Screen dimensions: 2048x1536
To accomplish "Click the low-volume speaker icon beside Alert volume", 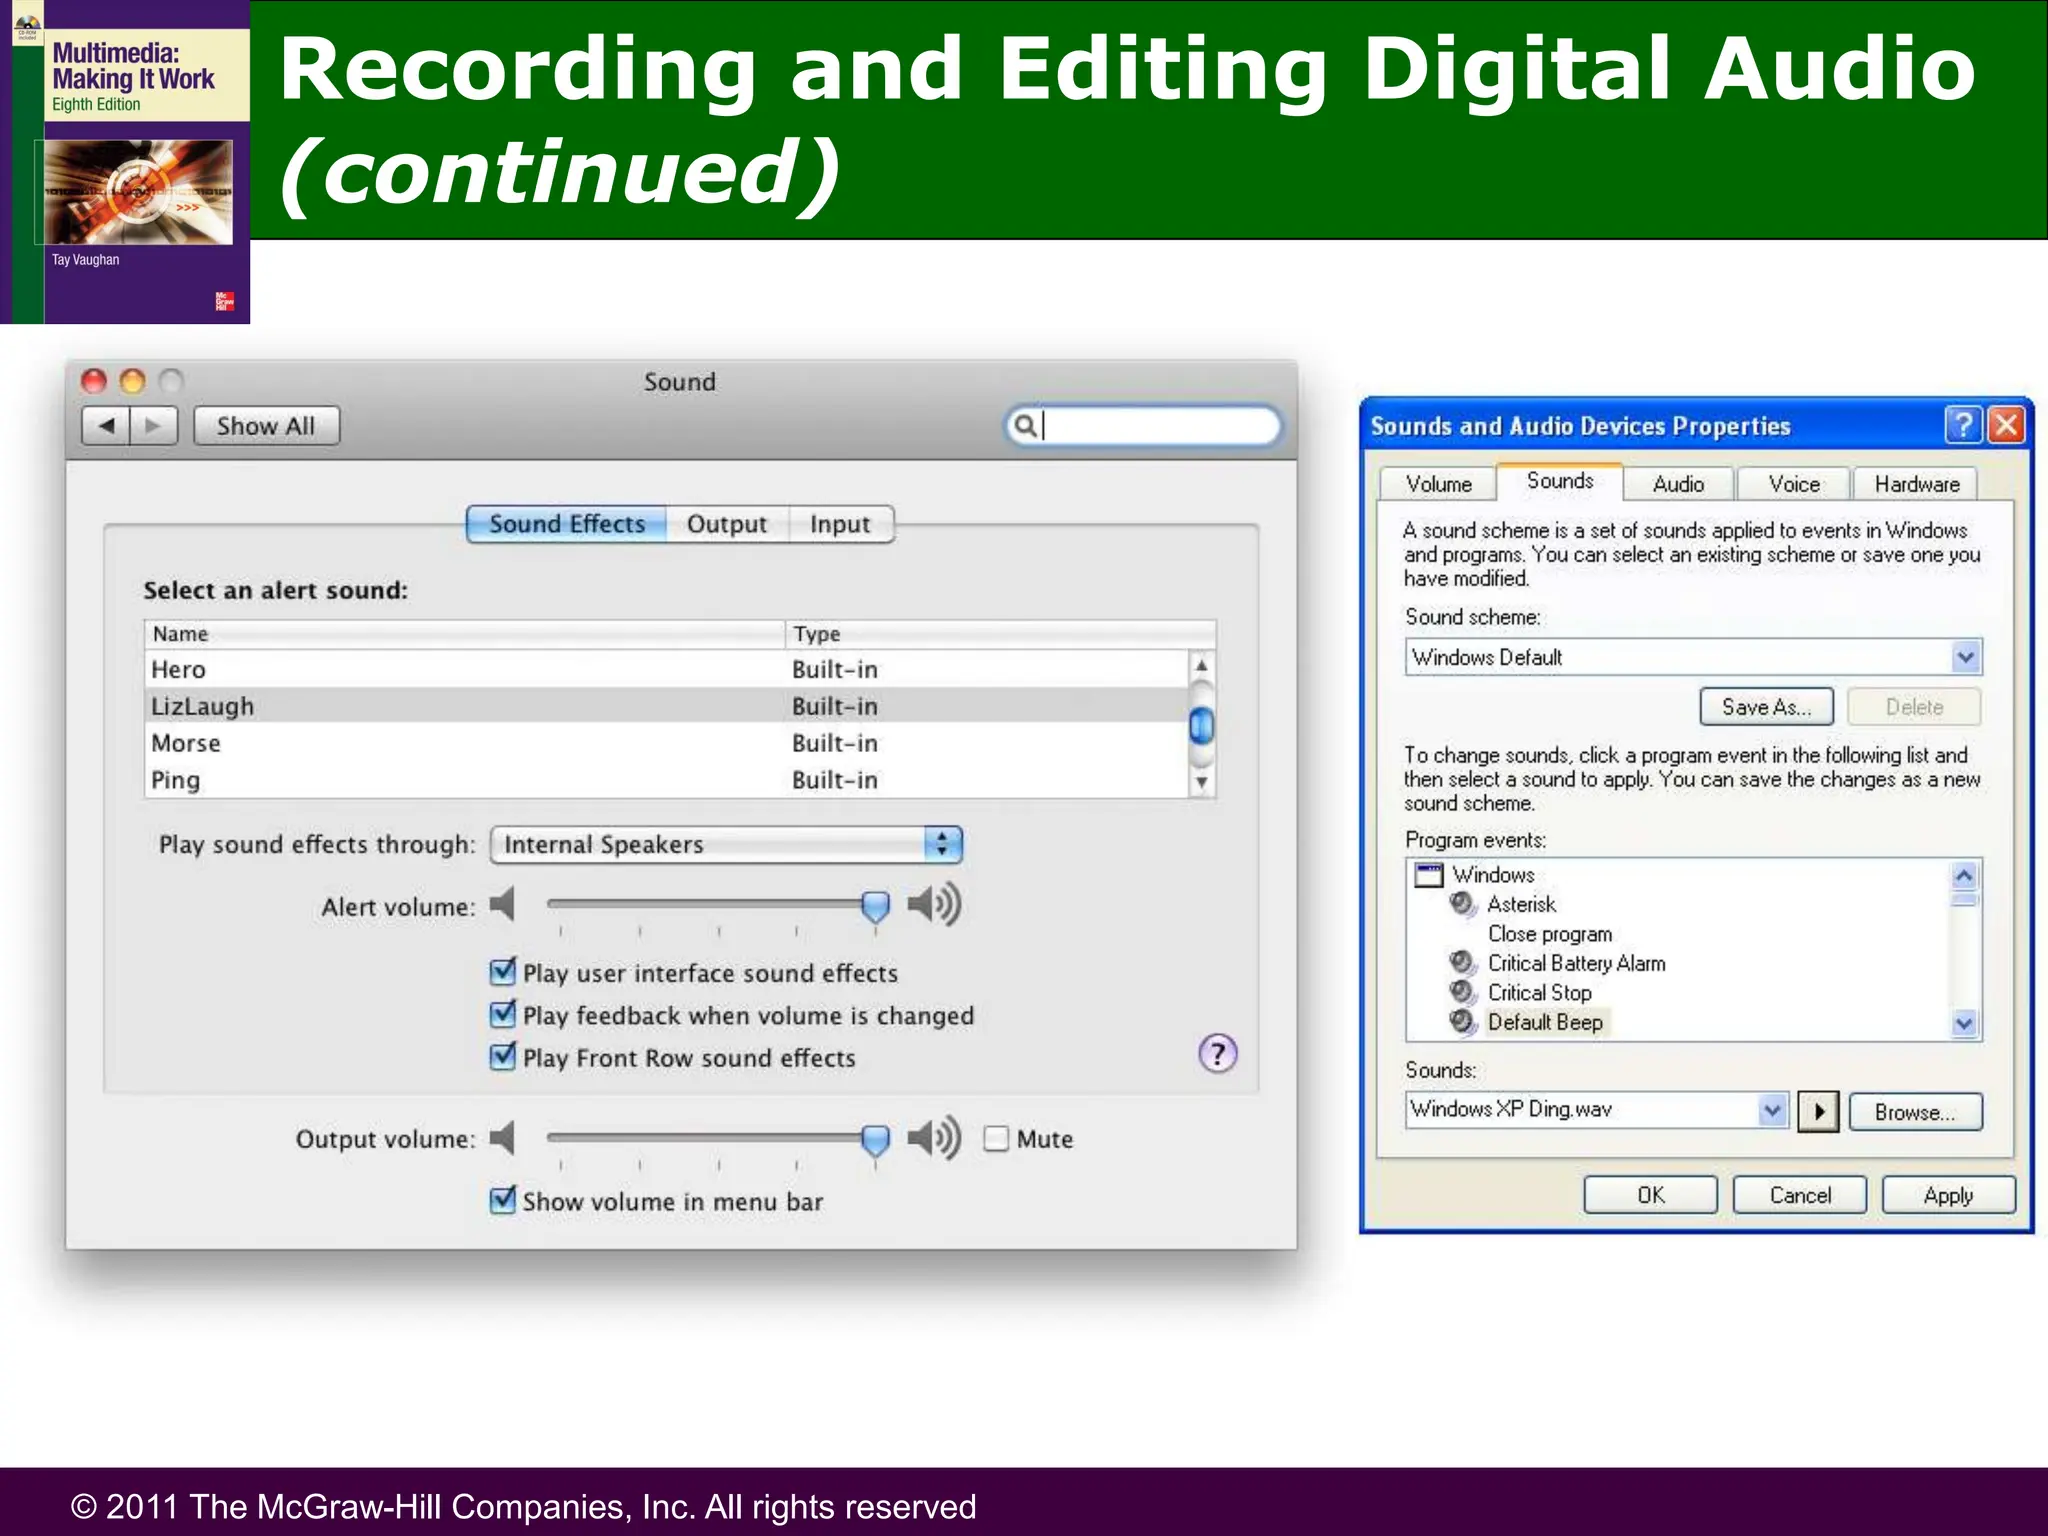I will coord(502,905).
